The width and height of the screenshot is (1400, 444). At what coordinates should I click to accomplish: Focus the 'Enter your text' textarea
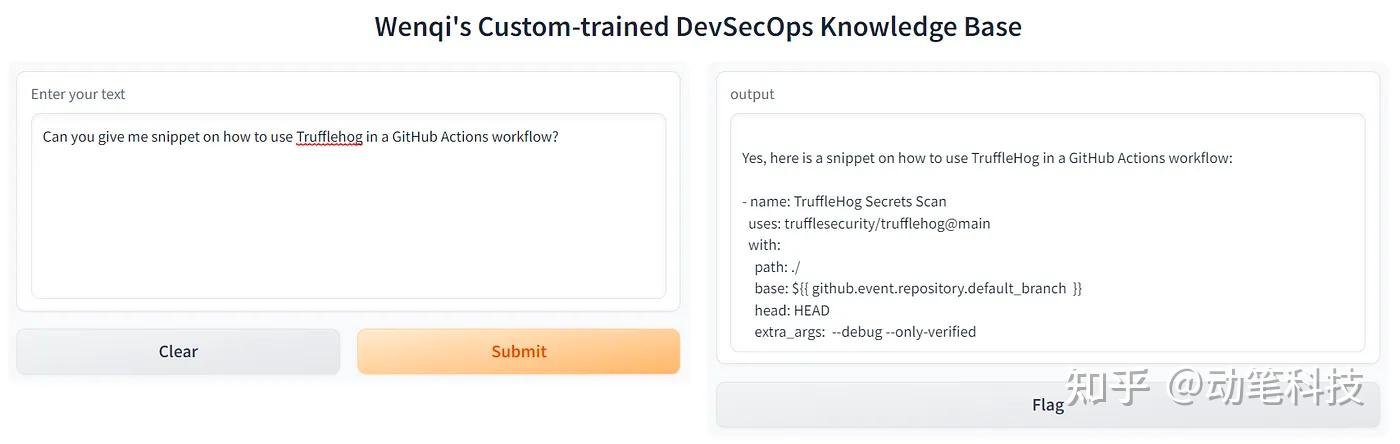click(x=348, y=206)
